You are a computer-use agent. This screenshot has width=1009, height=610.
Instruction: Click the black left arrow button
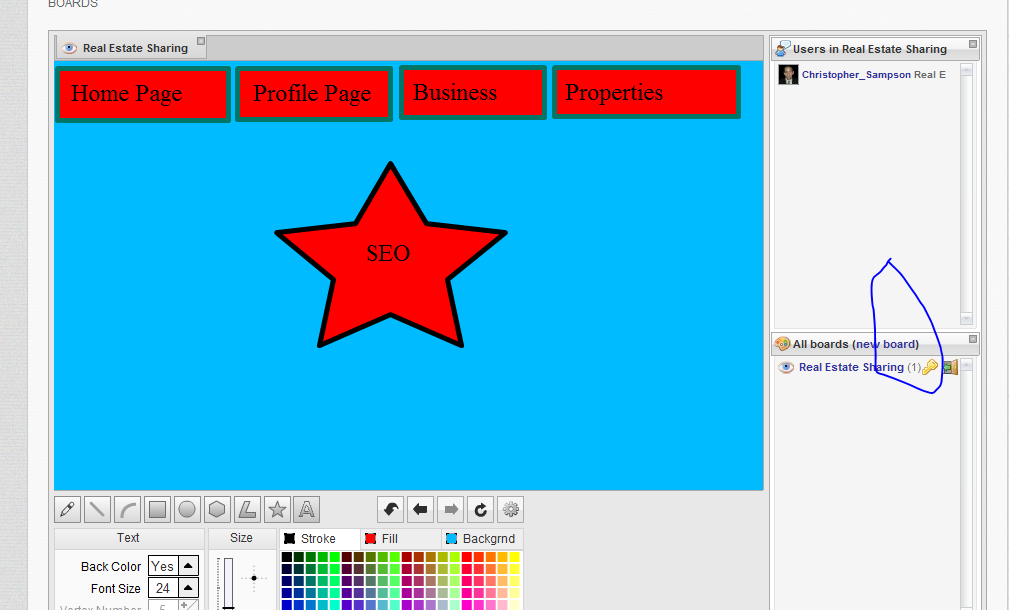pos(420,510)
